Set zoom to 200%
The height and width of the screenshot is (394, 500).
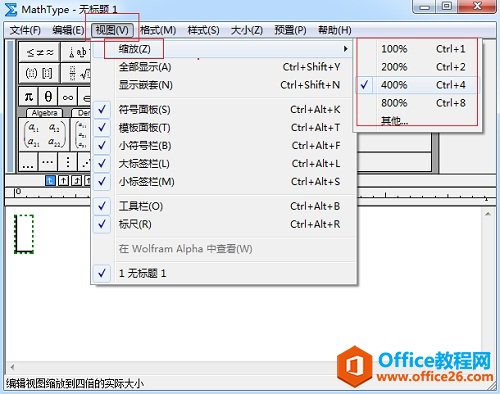tap(417, 67)
